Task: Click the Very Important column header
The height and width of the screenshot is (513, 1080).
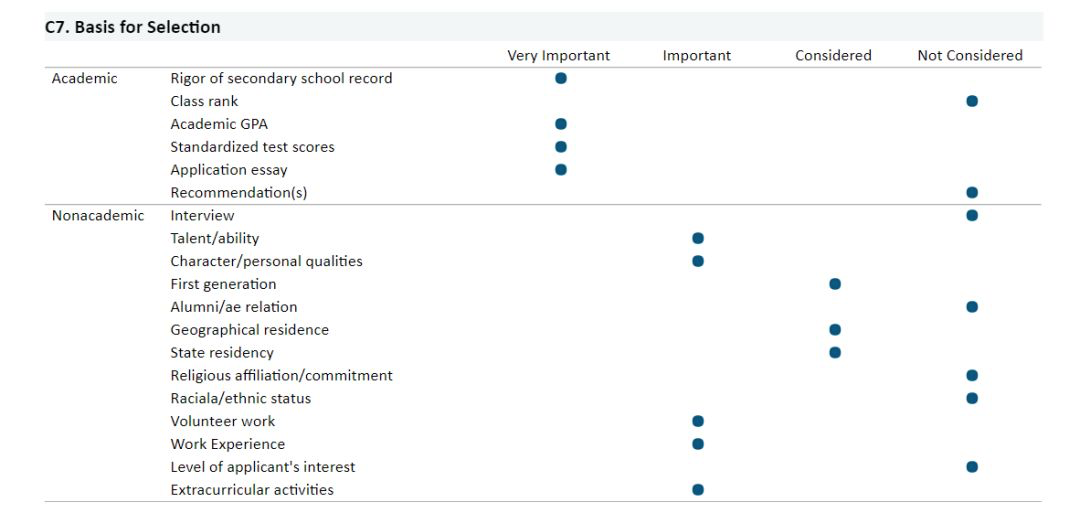Action: tap(558, 56)
